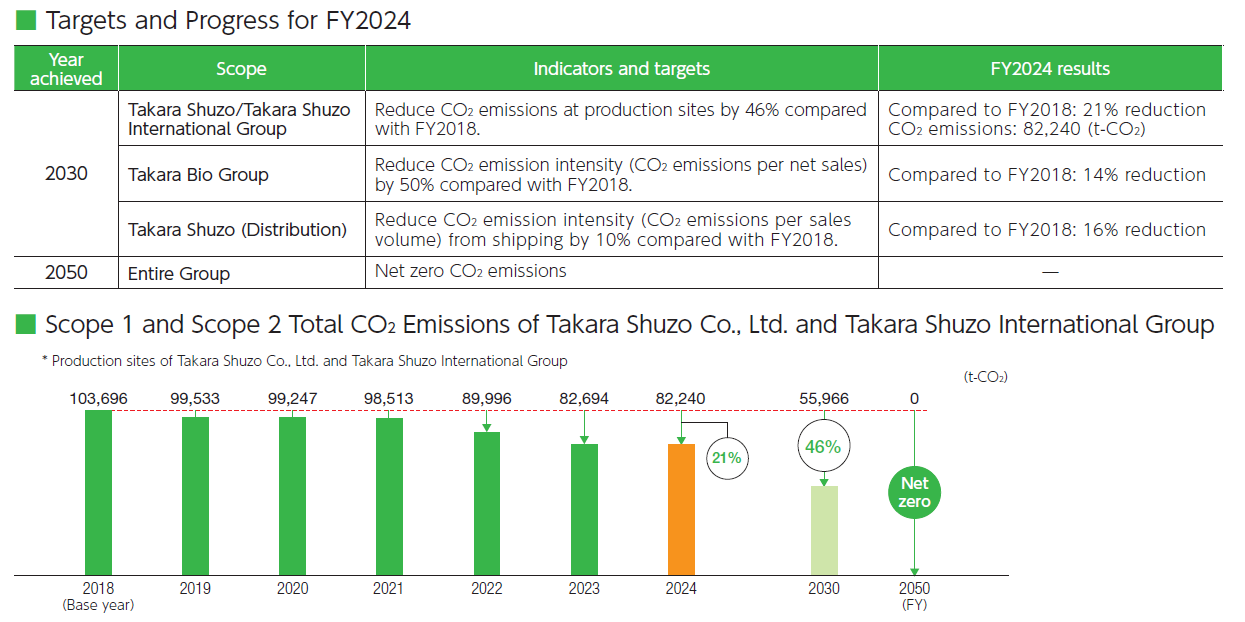Click the light green 2030 target bar

point(824,531)
